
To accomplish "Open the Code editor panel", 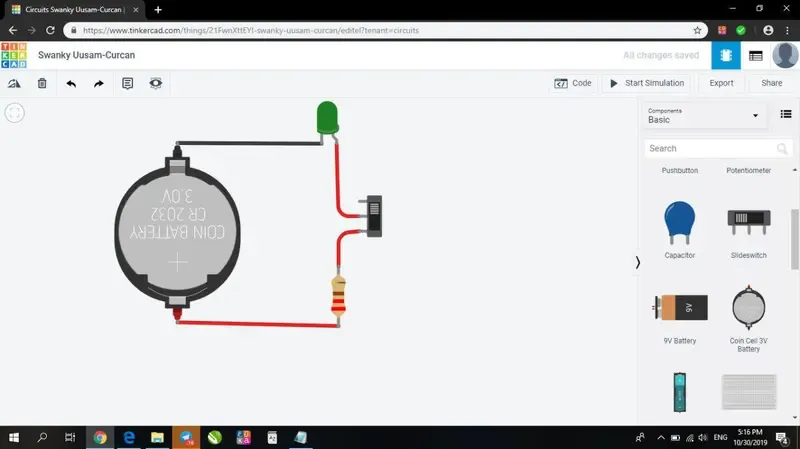I will pyautogui.click(x=573, y=83).
